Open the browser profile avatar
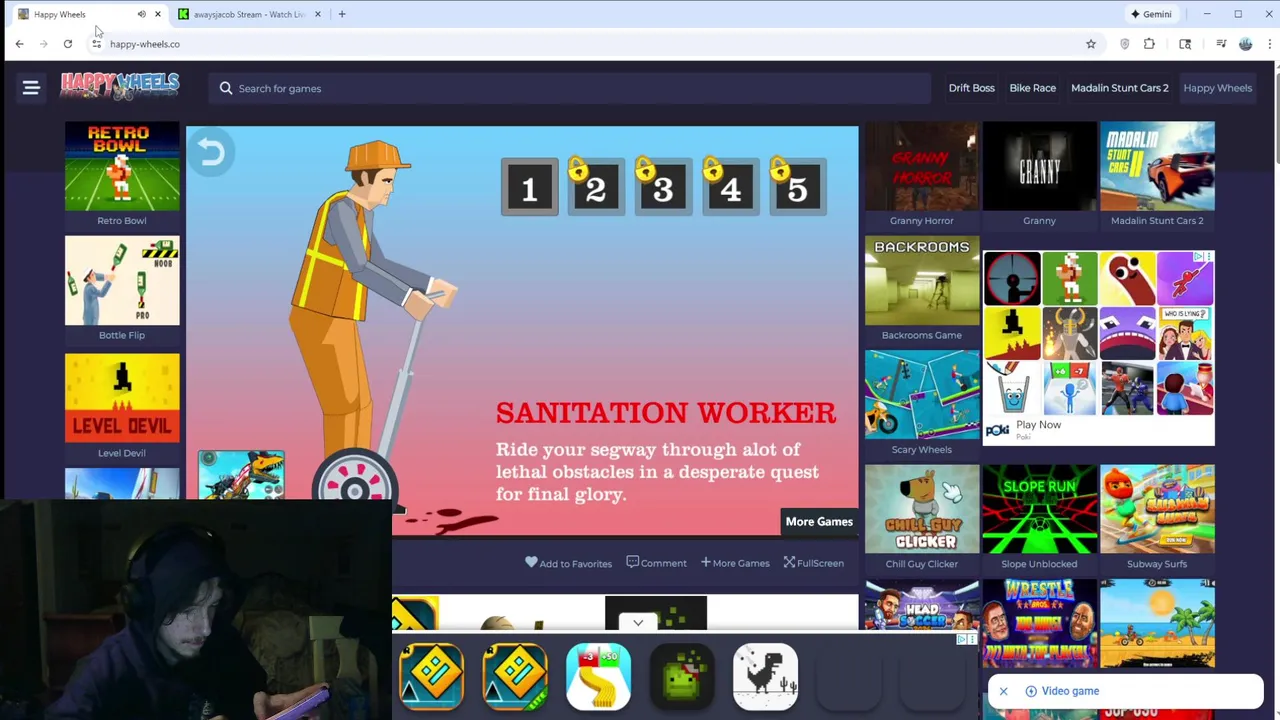The height and width of the screenshot is (720, 1280). point(1245,44)
